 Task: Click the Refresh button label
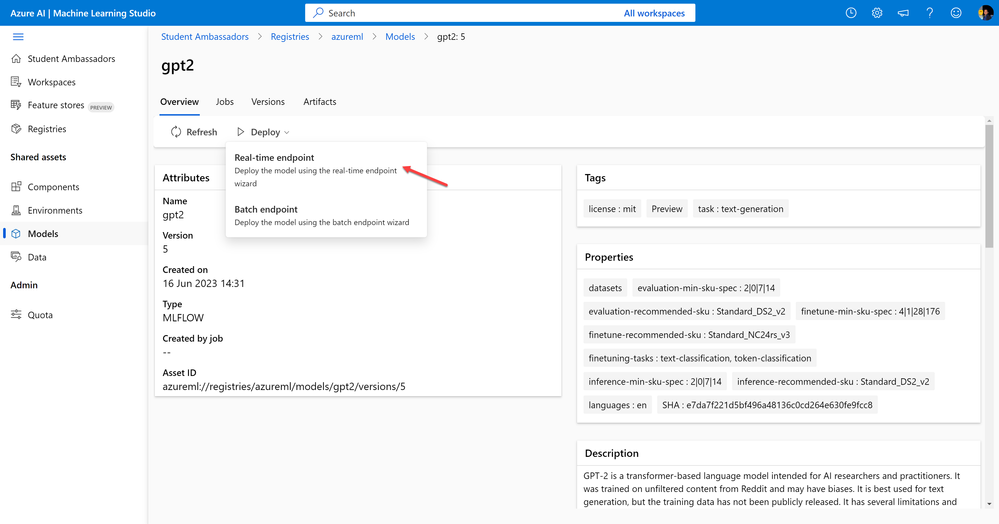point(201,132)
